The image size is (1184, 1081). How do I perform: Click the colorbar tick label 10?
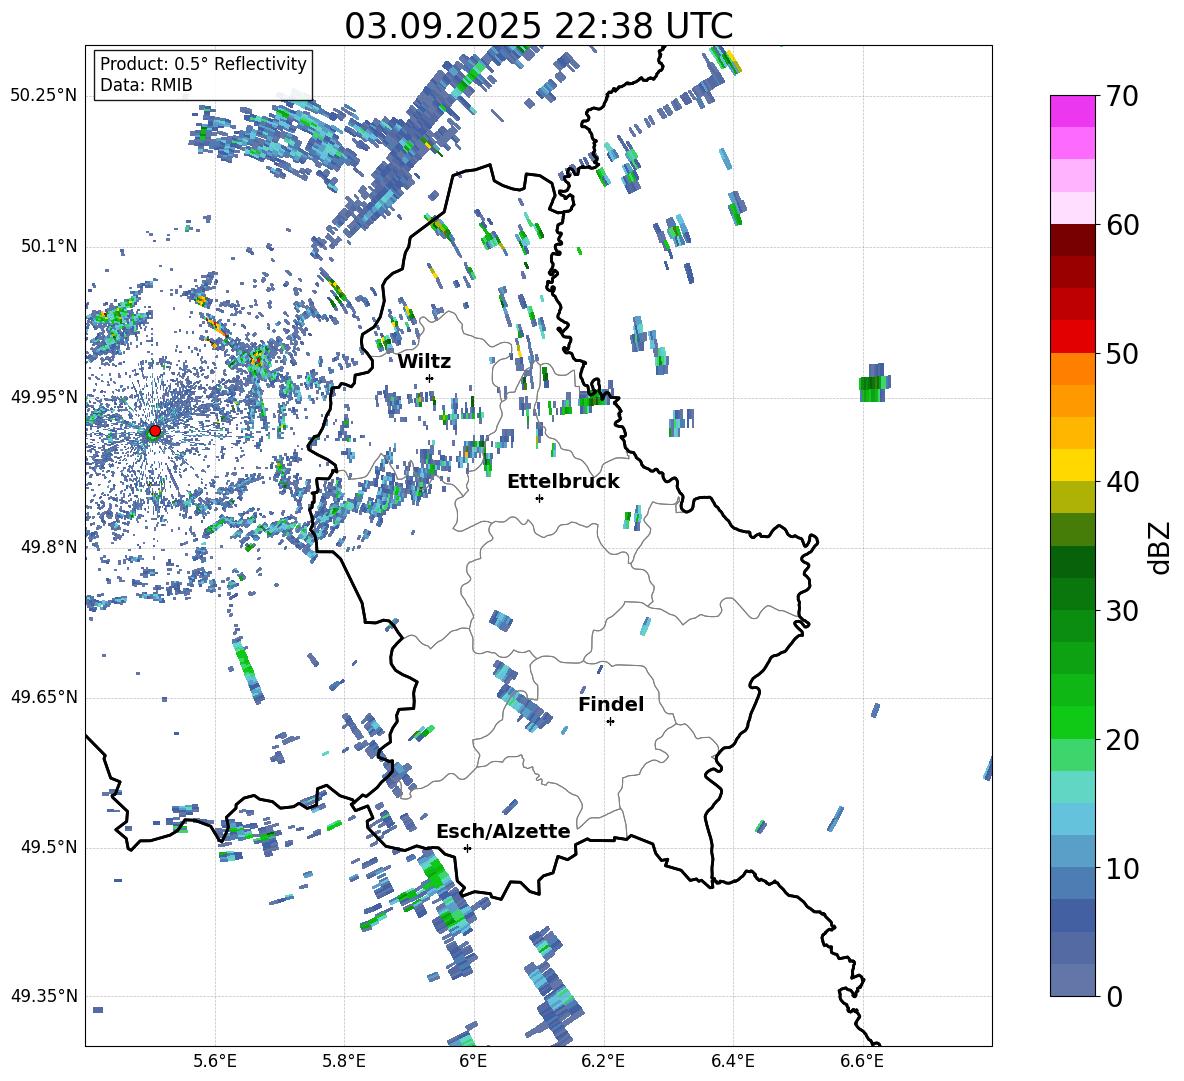(x=1122, y=868)
